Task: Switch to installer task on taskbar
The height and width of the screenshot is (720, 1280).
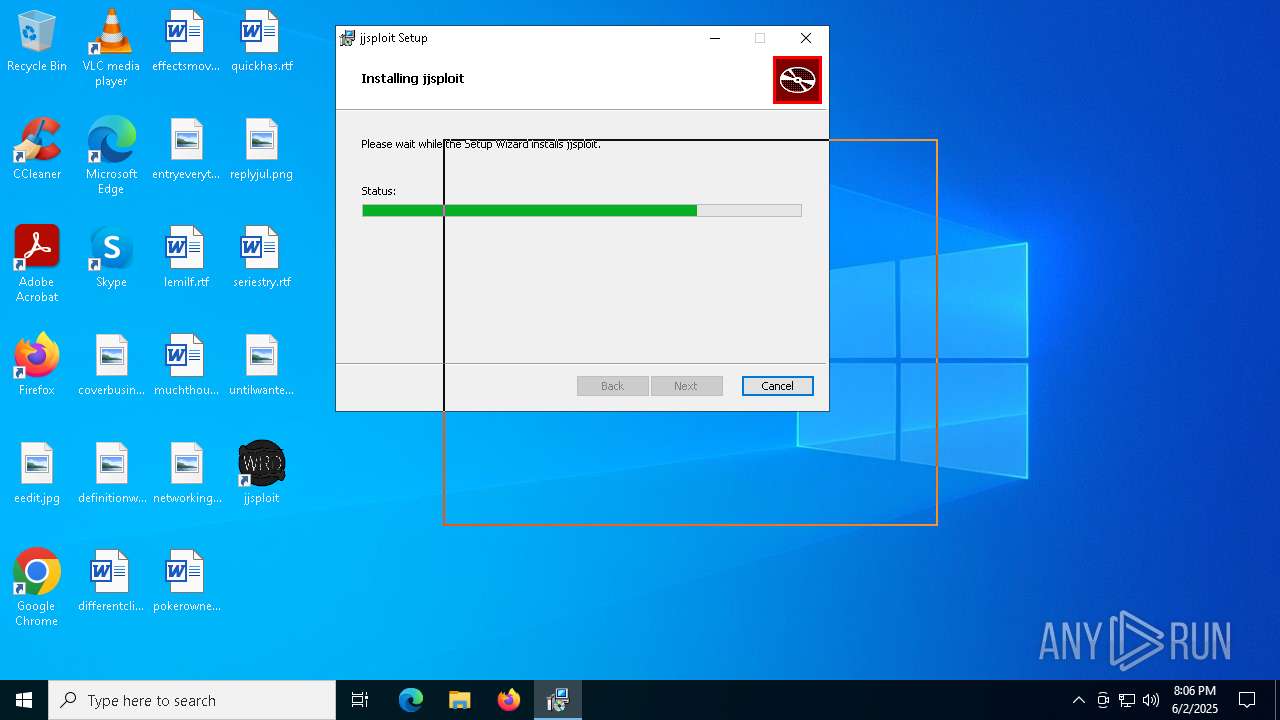Action: [x=558, y=700]
